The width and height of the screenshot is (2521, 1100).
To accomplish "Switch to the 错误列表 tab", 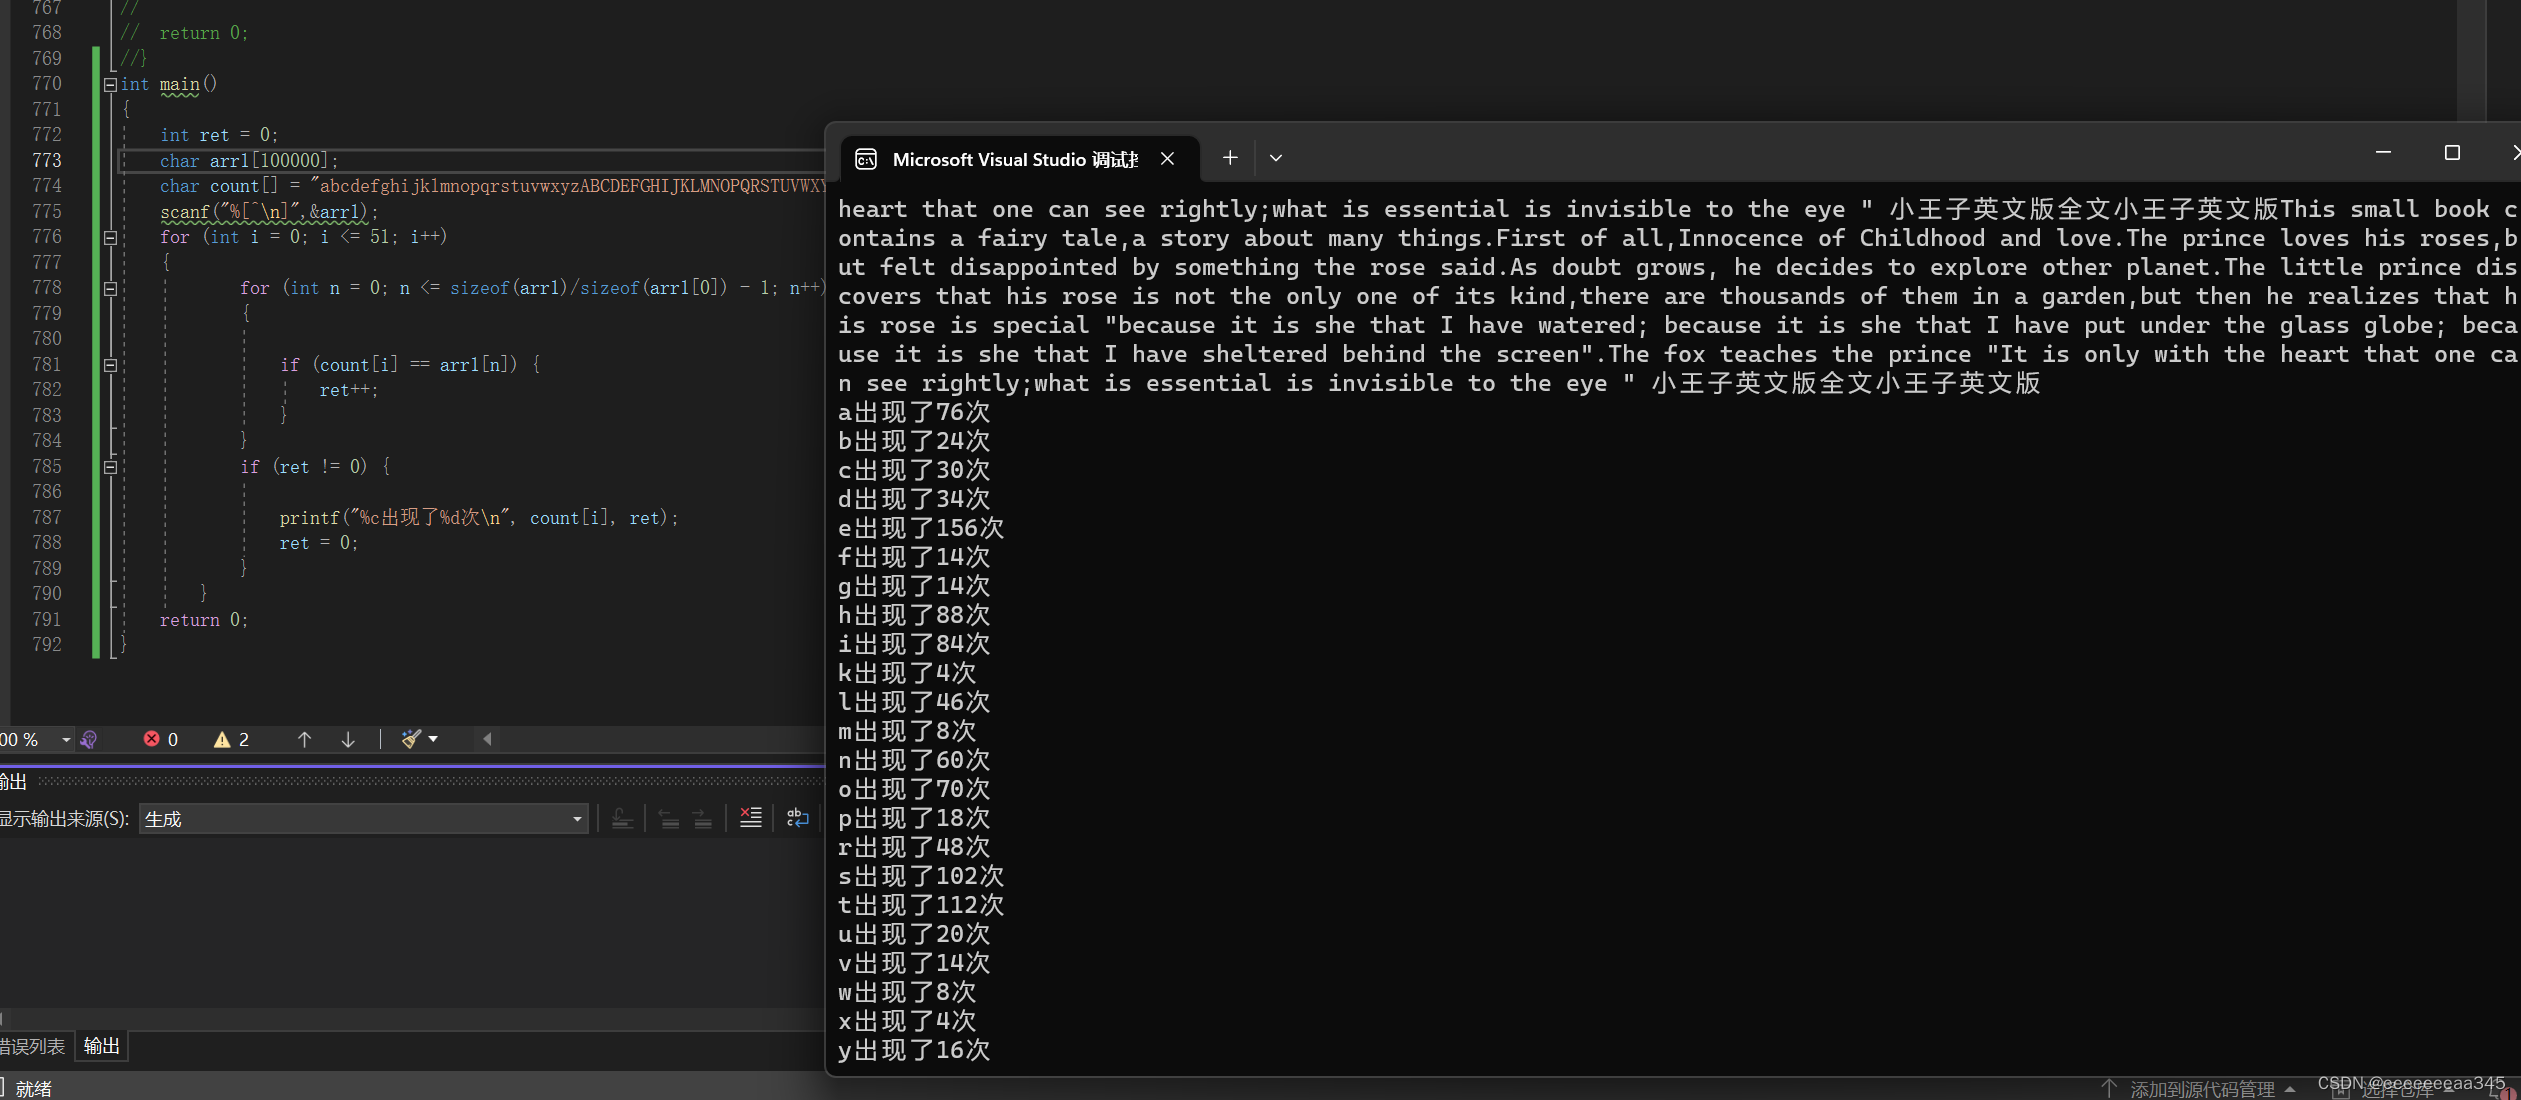I will (33, 1046).
